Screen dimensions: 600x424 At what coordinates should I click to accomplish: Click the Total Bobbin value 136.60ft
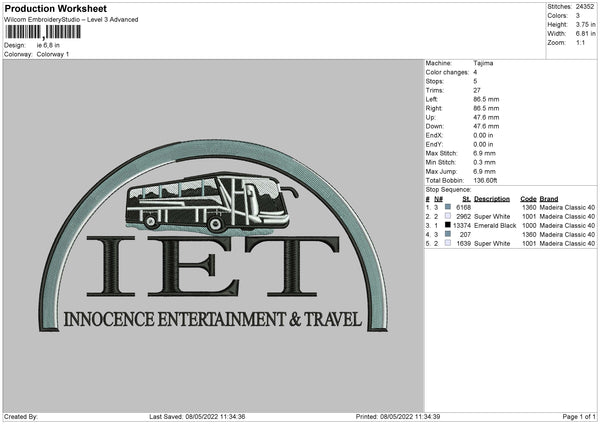485,180
